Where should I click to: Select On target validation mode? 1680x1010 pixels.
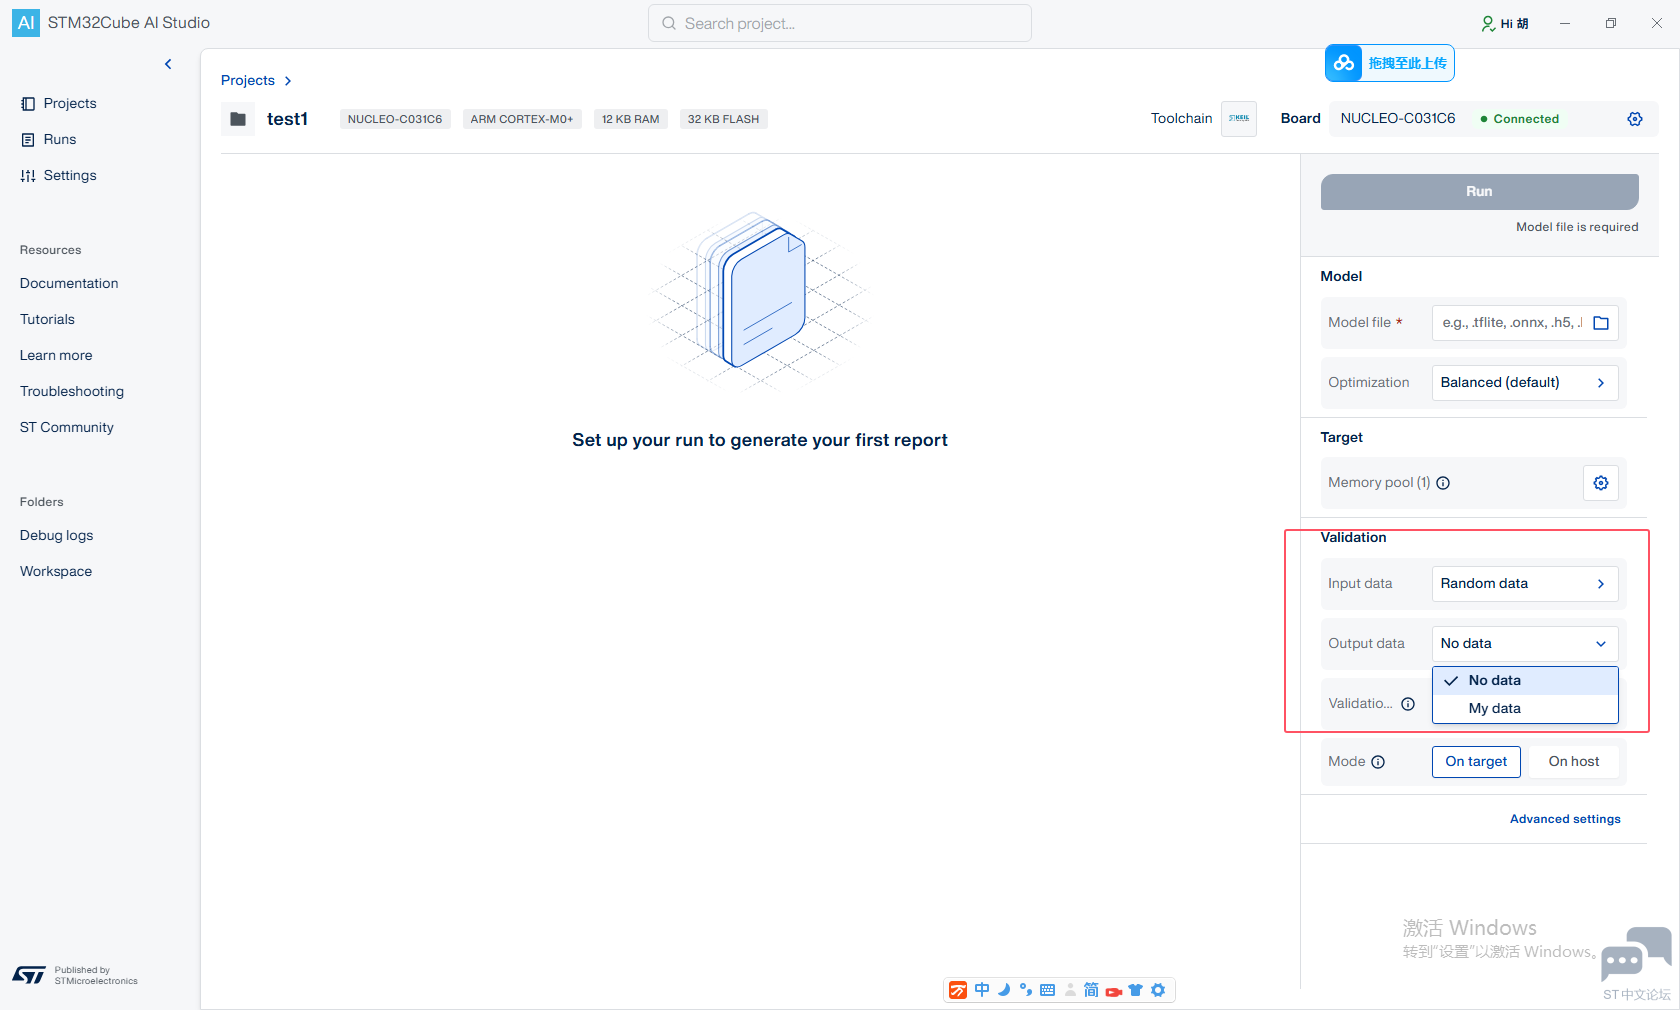[1476, 761]
